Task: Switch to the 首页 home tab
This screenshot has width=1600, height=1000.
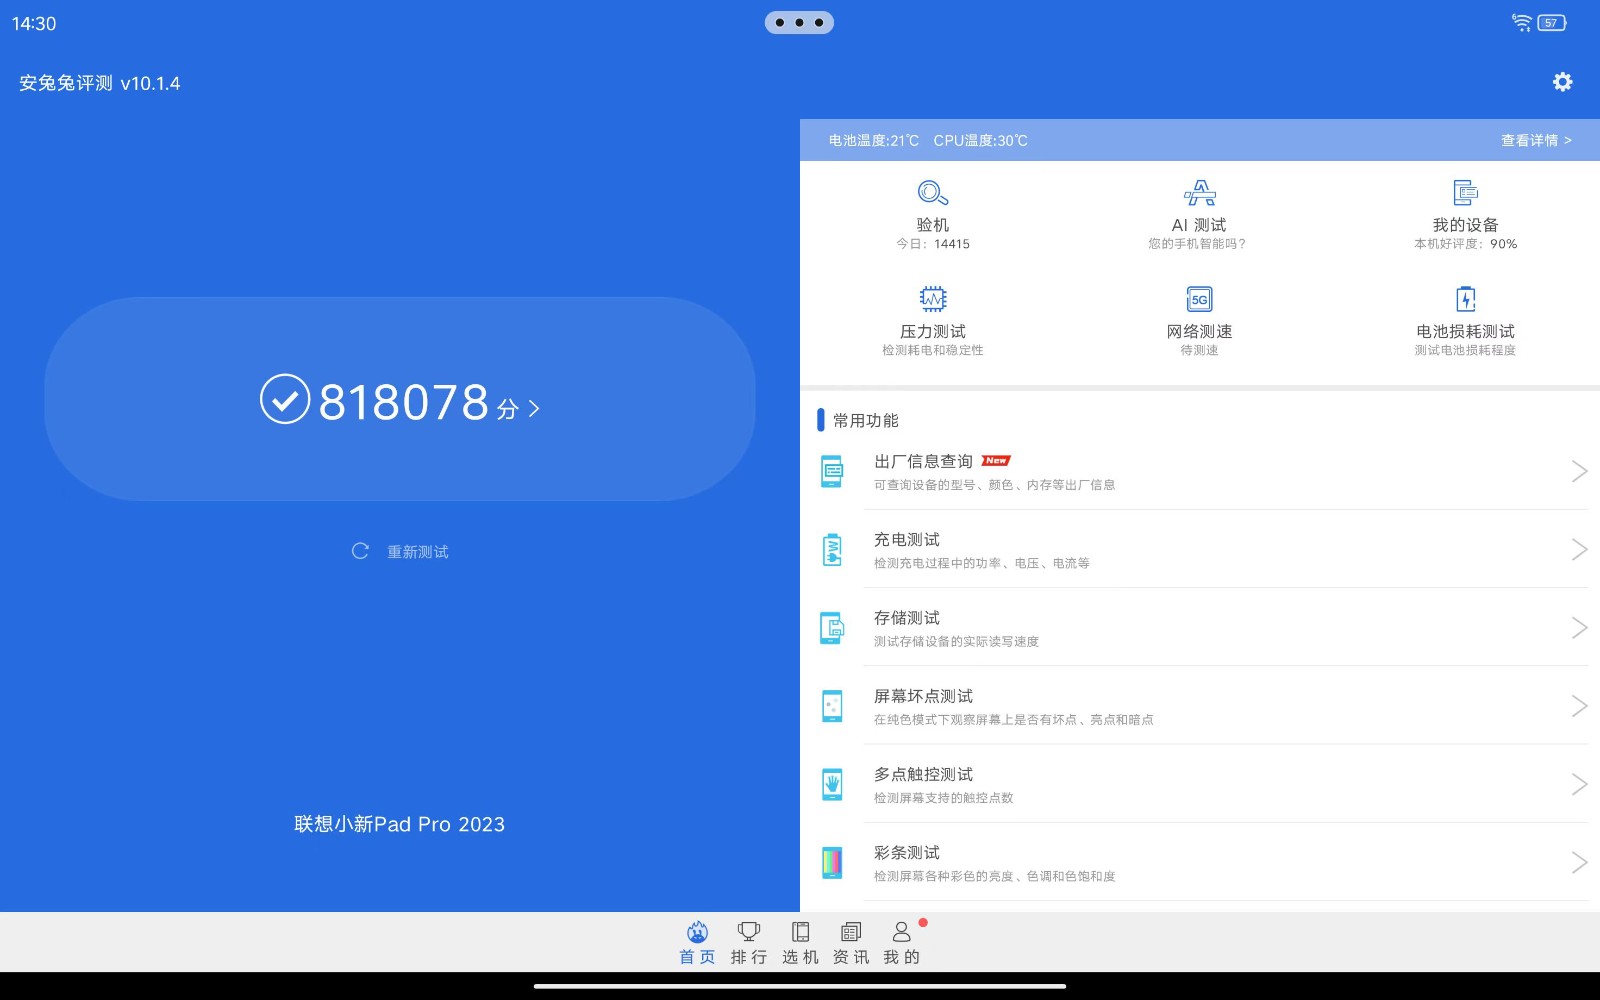Action: tap(697, 943)
